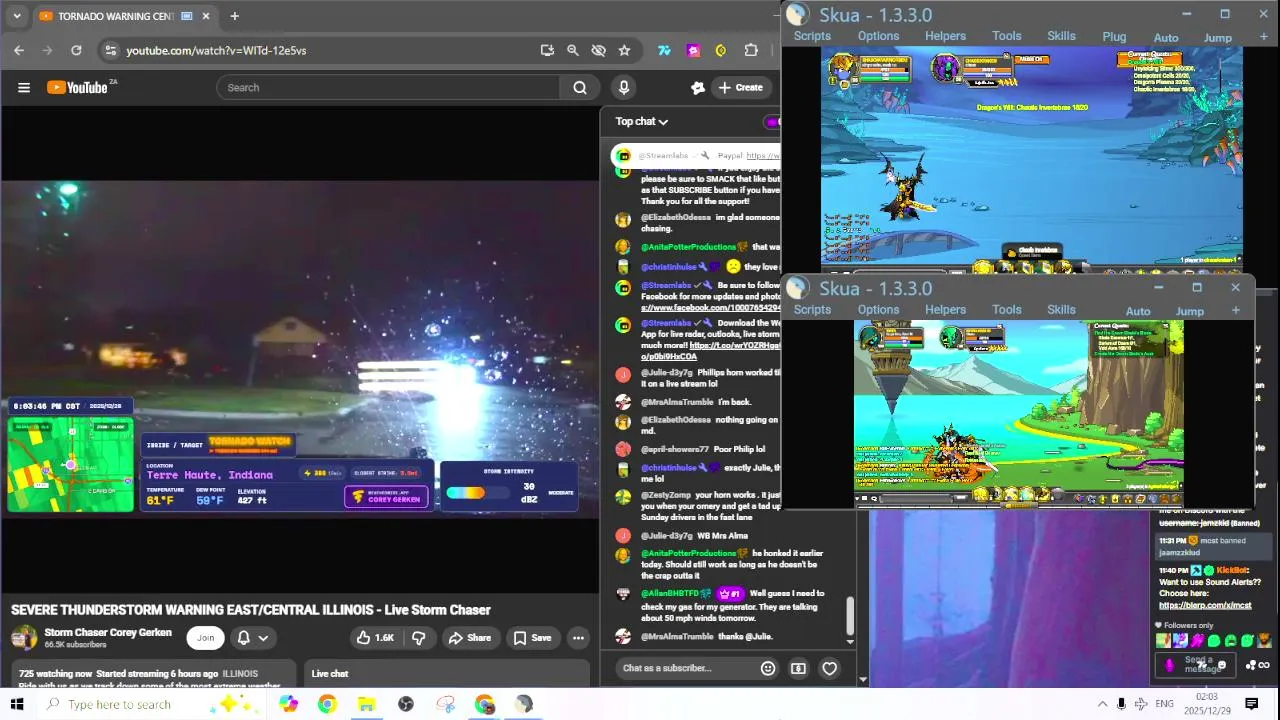This screenshot has width=1280, height=720.
Task: Open File Explorer from the taskbar
Action: pyautogui.click(x=366, y=704)
